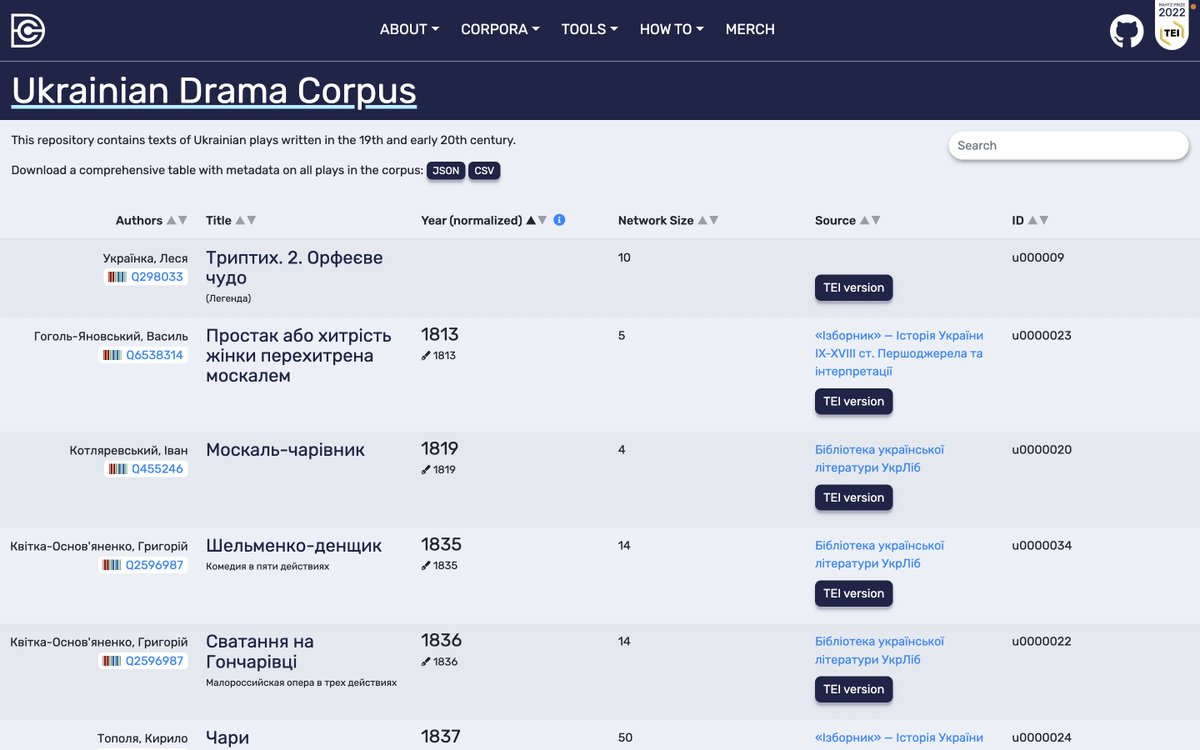The image size is (1200, 750).
Task: Open TEI version for Простак play
Action: click(x=853, y=402)
